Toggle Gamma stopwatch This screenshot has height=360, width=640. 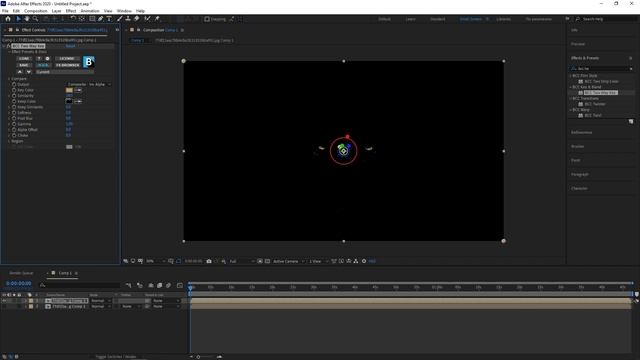14,124
